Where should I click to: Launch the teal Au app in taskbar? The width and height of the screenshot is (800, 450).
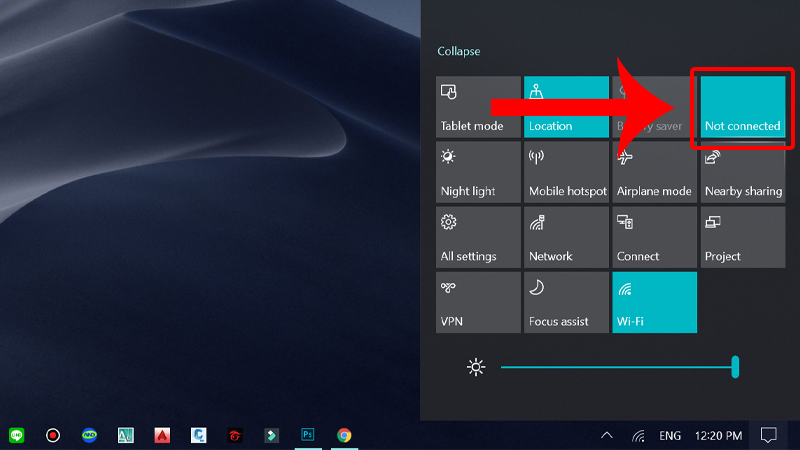click(126, 435)
